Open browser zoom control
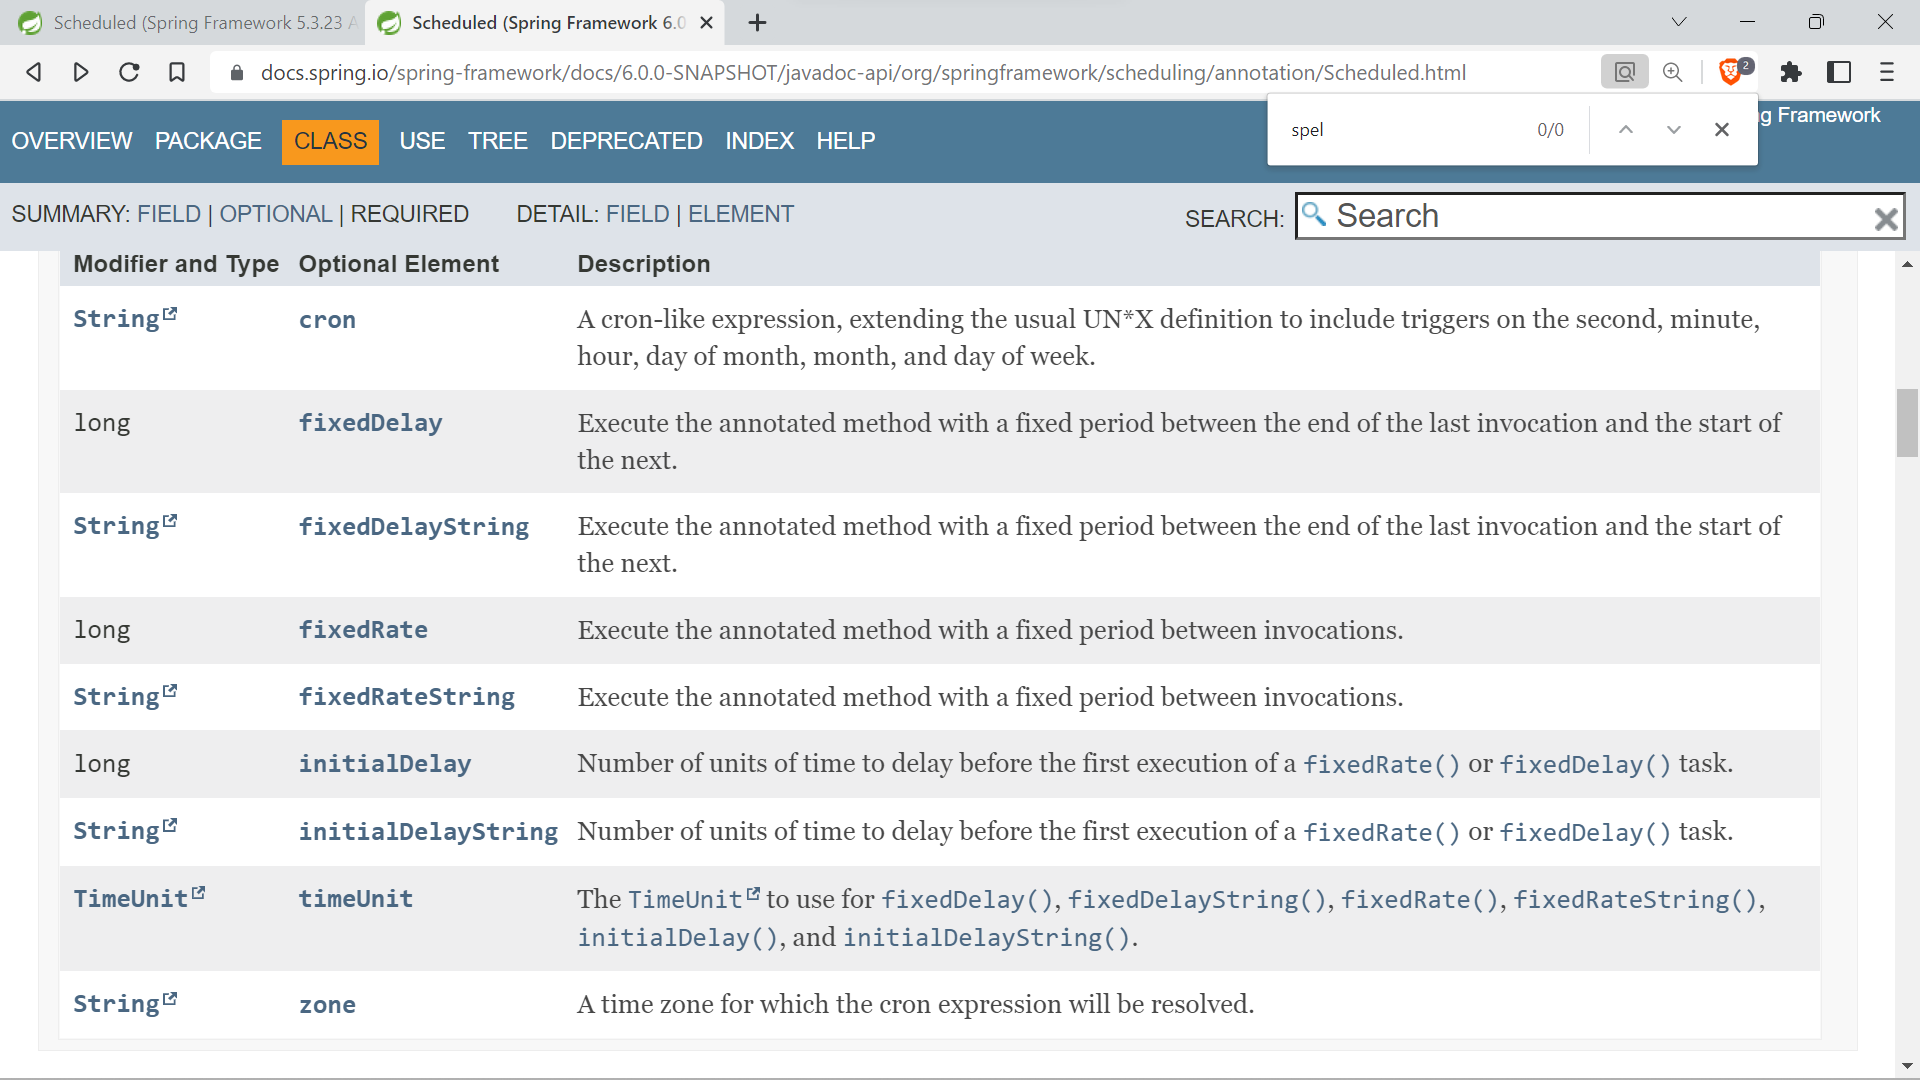 (1672, 72)
